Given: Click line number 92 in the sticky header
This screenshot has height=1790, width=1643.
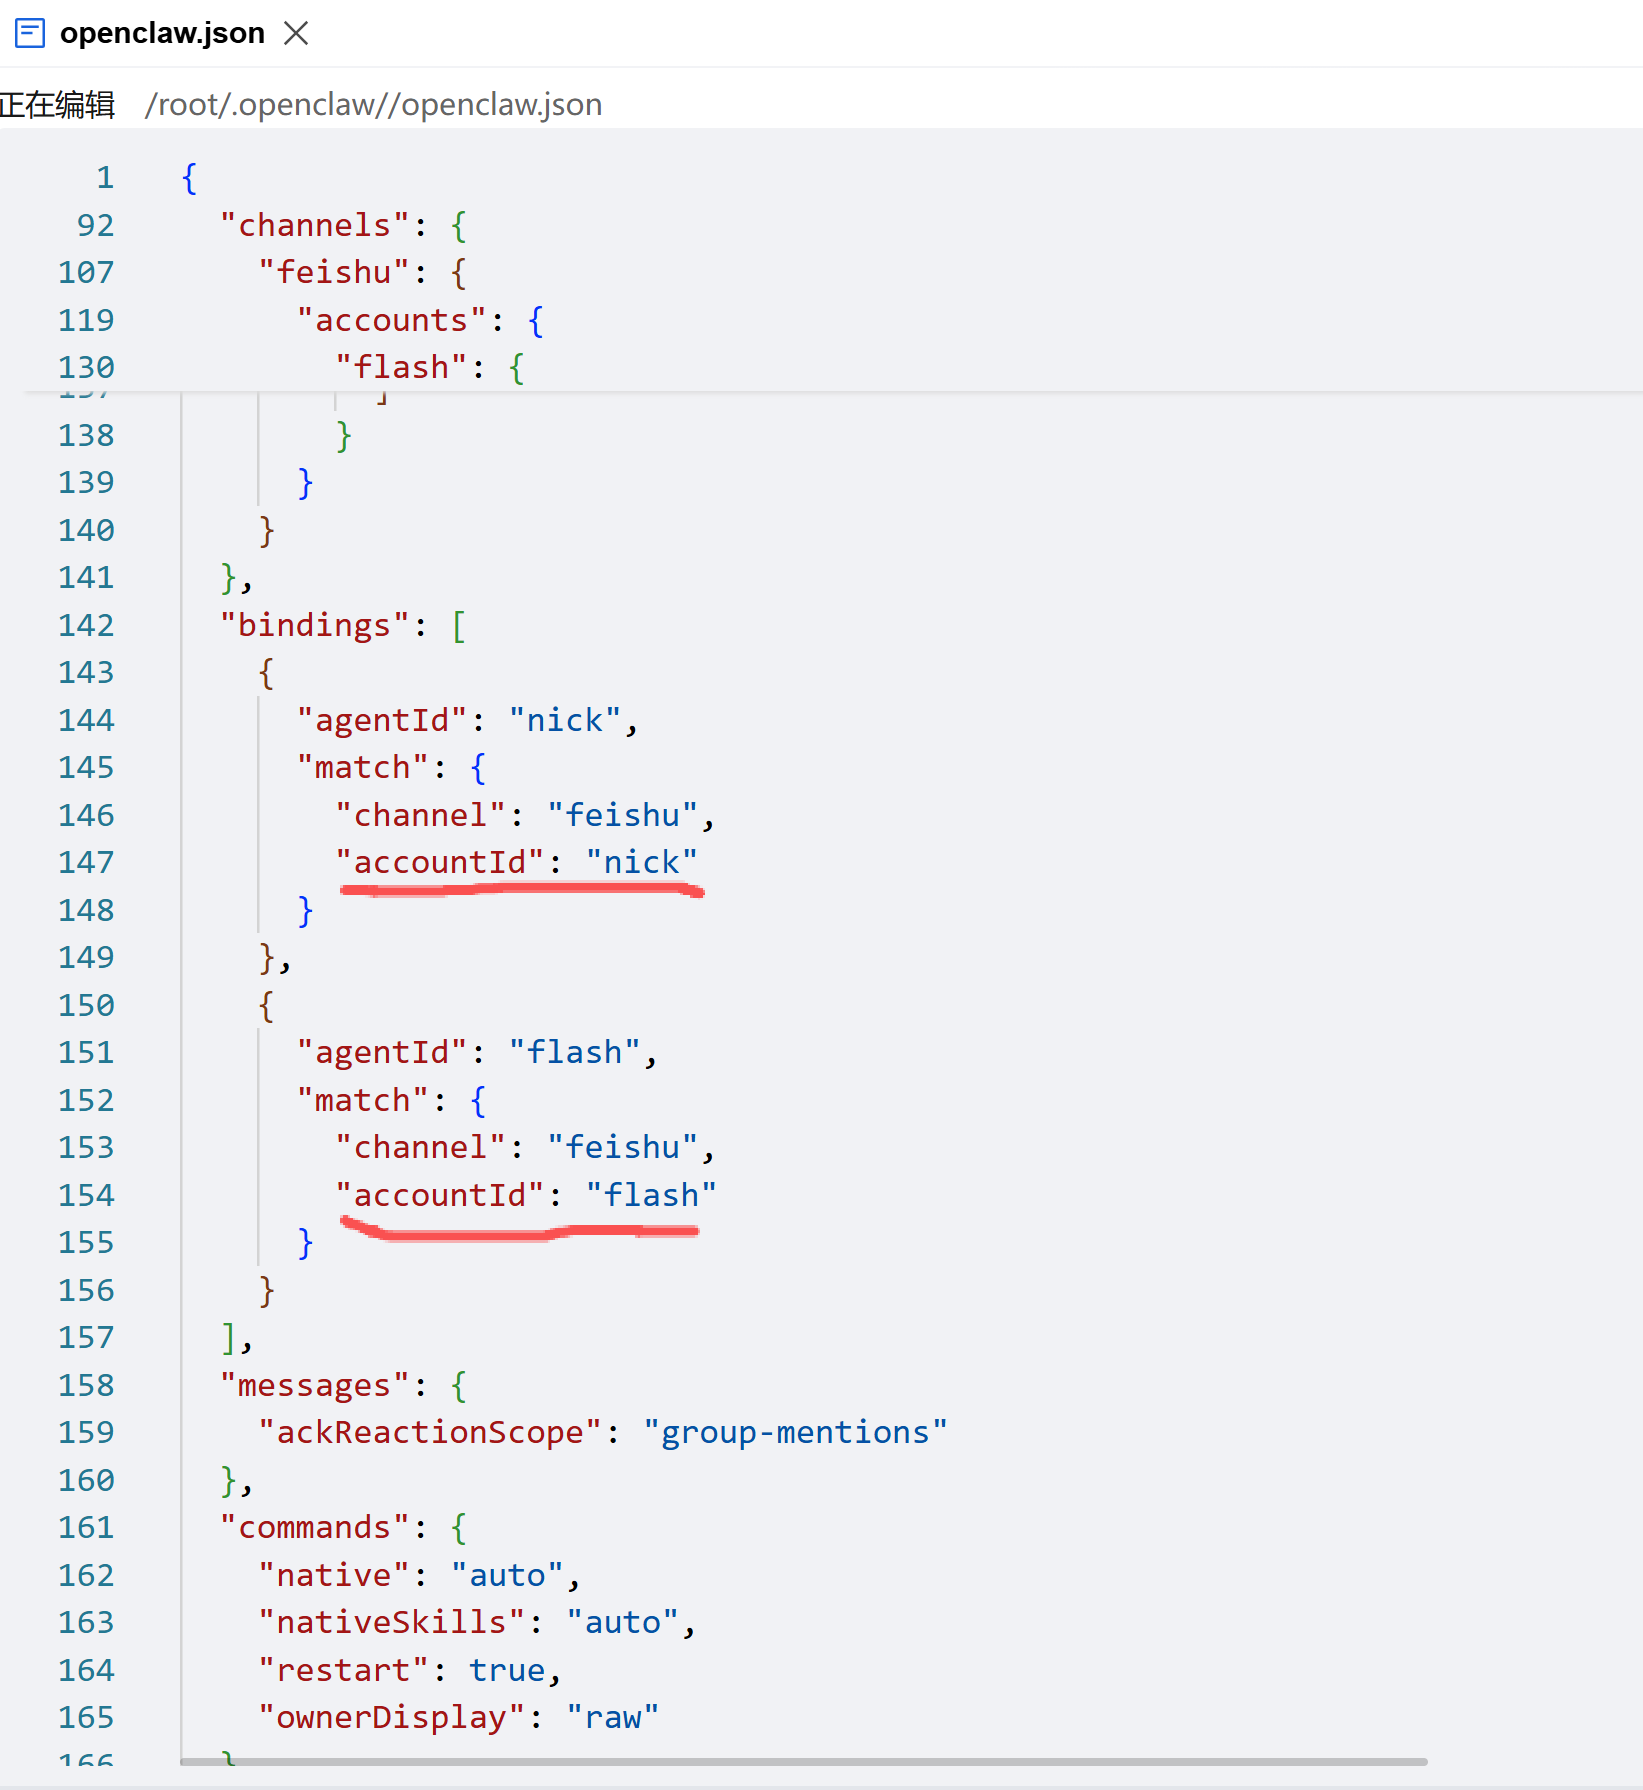Looking at the screenshot, I should (95, 225).
